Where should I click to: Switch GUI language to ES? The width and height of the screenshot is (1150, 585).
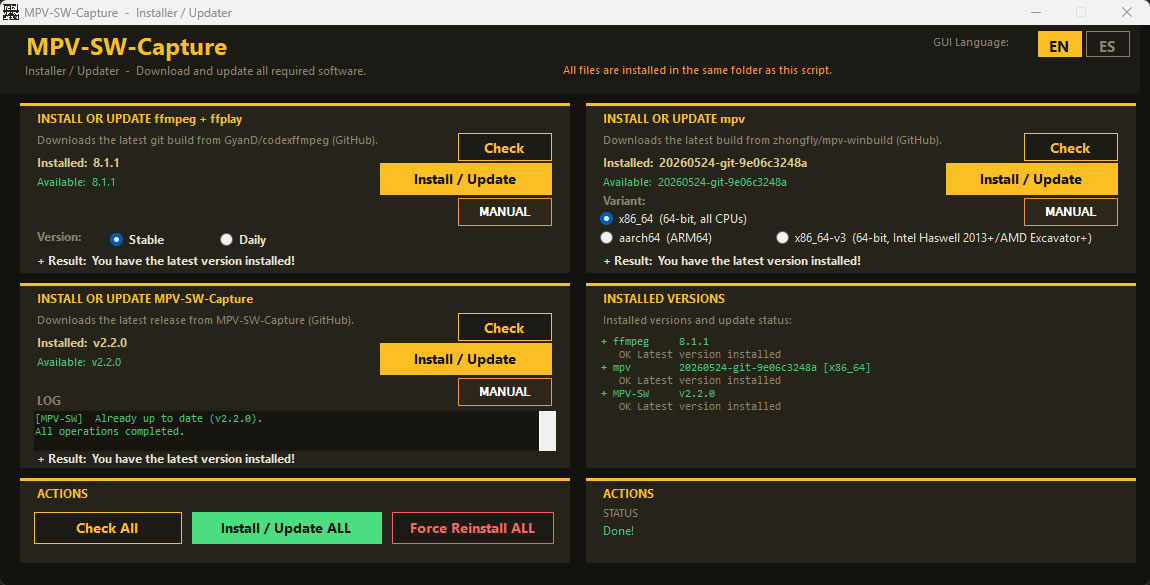(1107, 45)
